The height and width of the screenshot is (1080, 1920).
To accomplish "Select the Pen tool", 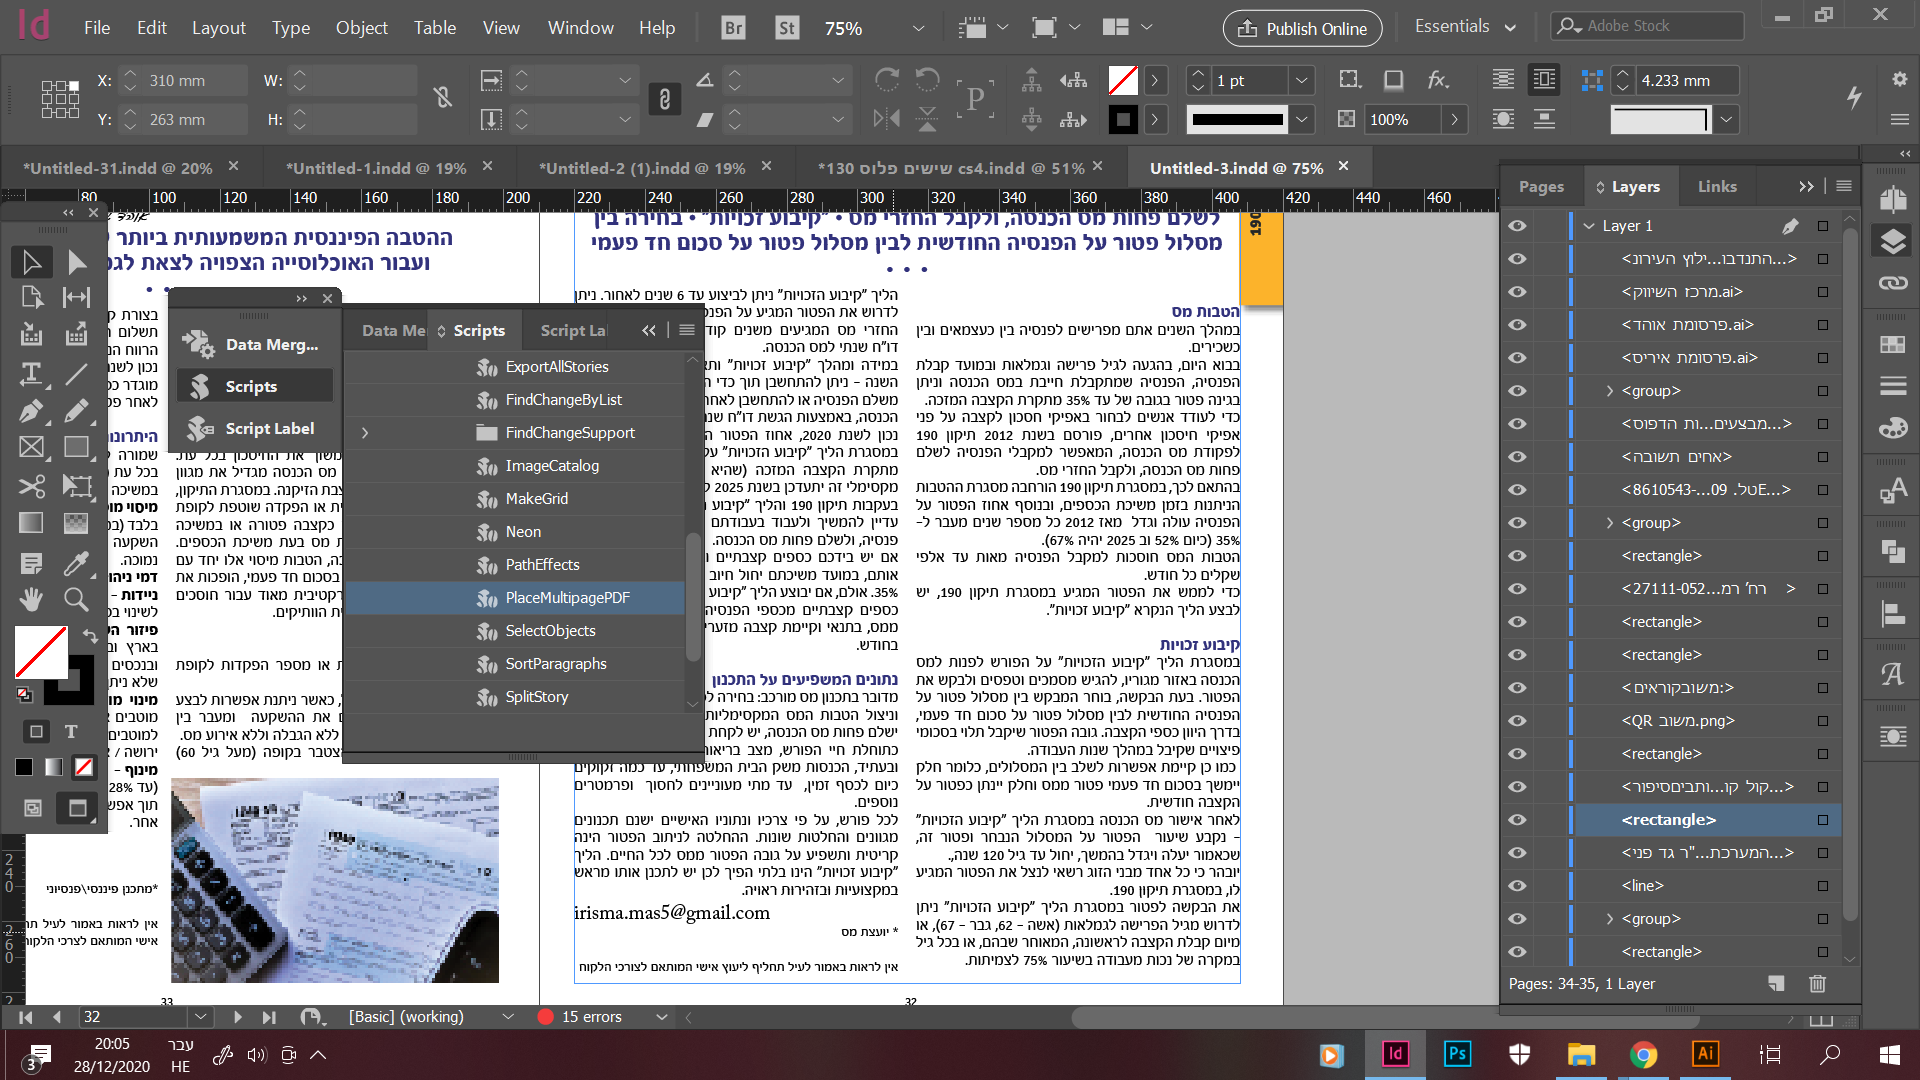I will click(31, 411).
